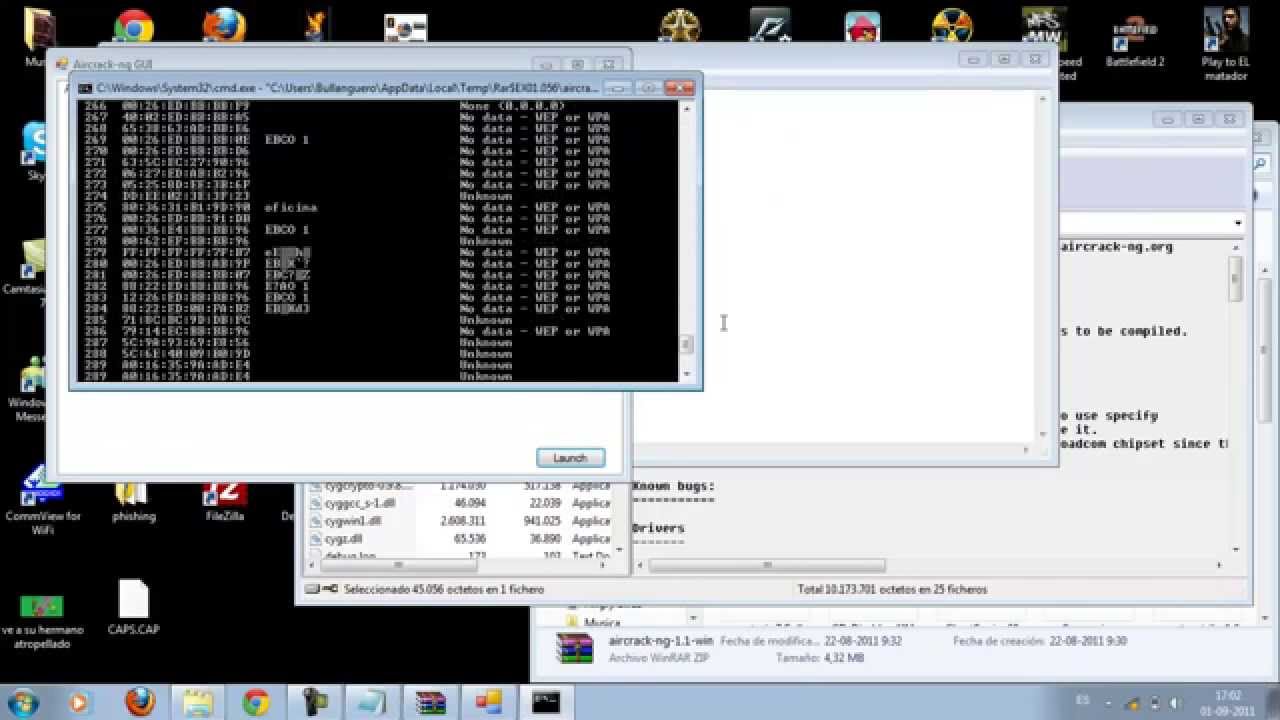
Task: Click the ES language indicator in tray
Action: click(x=1083, y=701)
